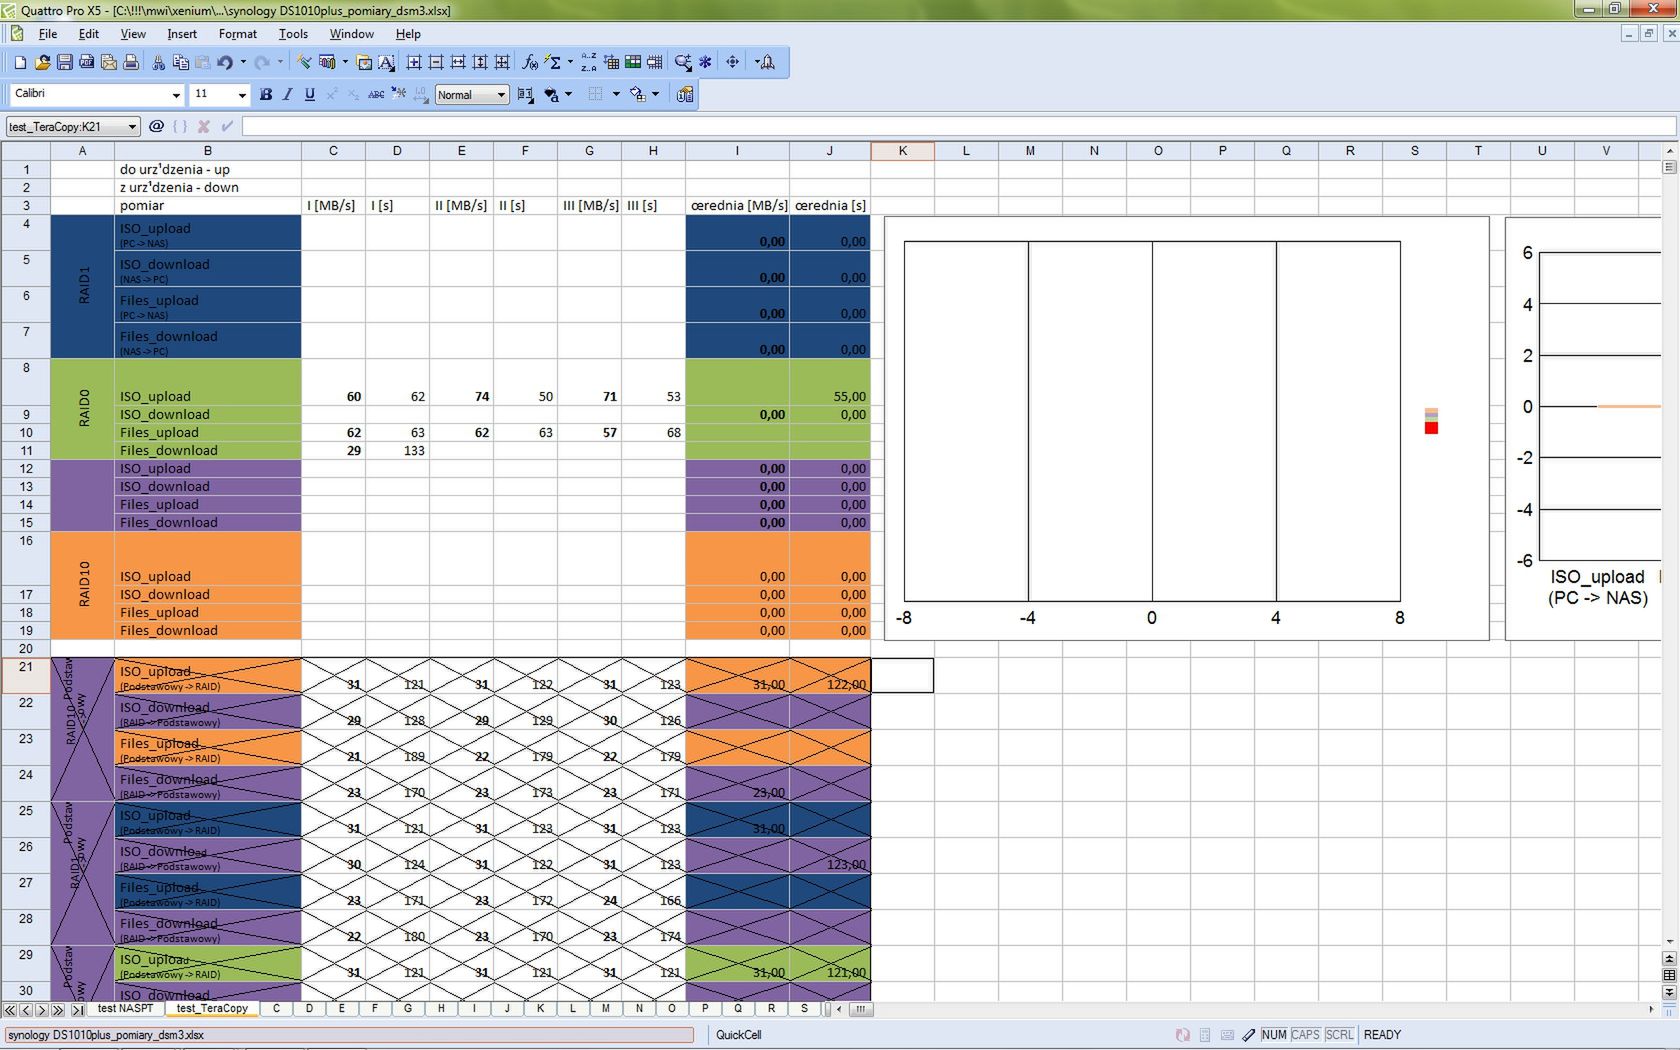Go to the first sheet tab arrow
Image resolution: width=1680 pixels, height=1050 pixels.
(10, 1010)
